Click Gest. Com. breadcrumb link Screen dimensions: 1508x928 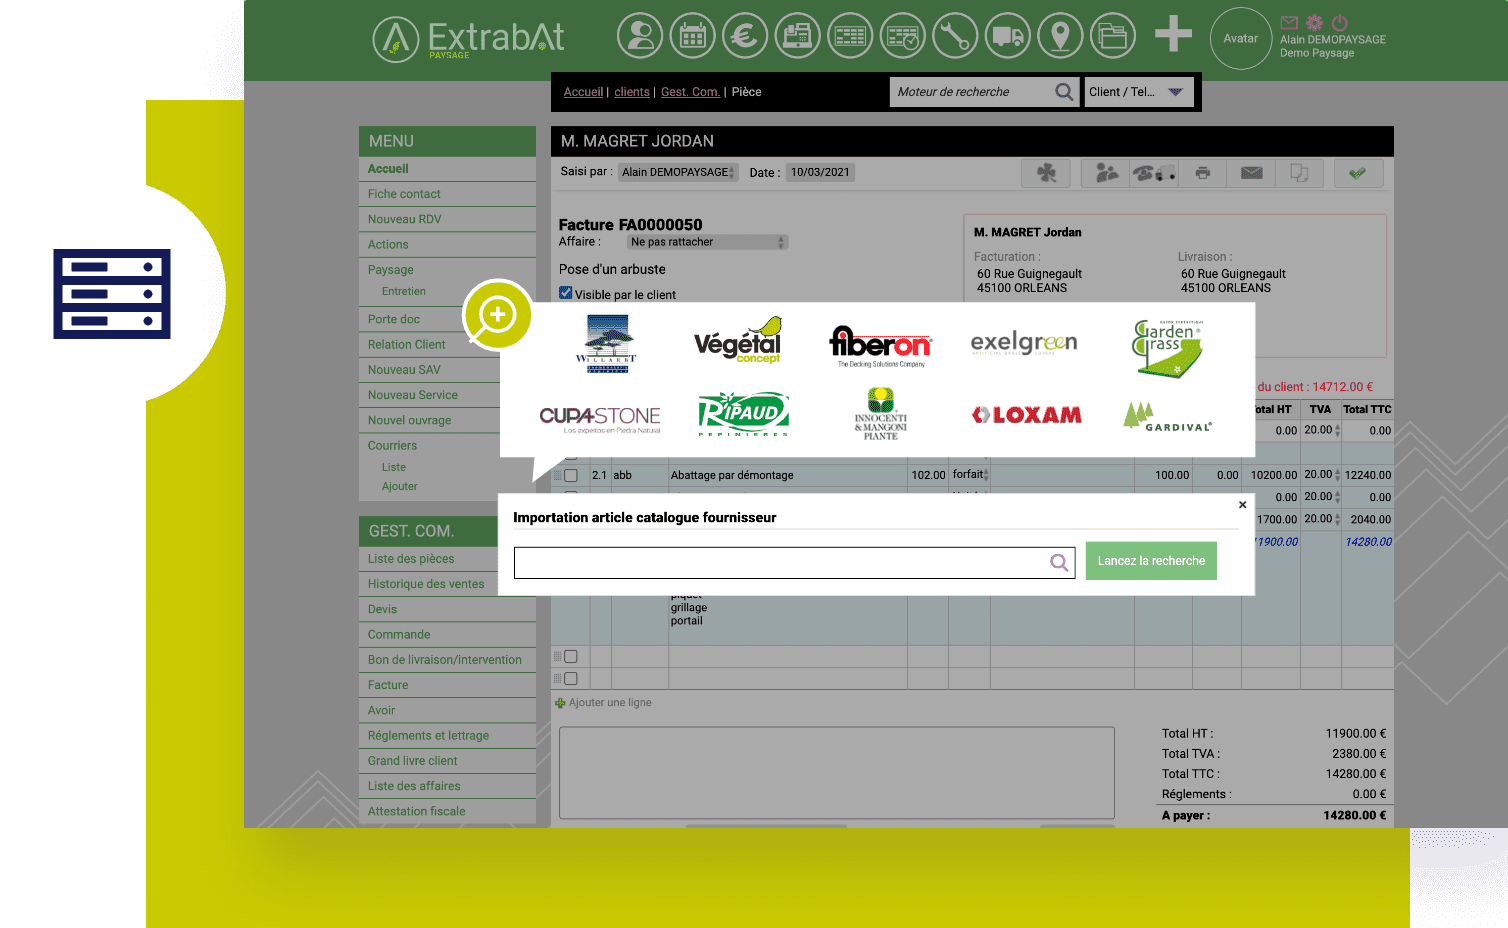pyautogui.click(x=690, y=92)
